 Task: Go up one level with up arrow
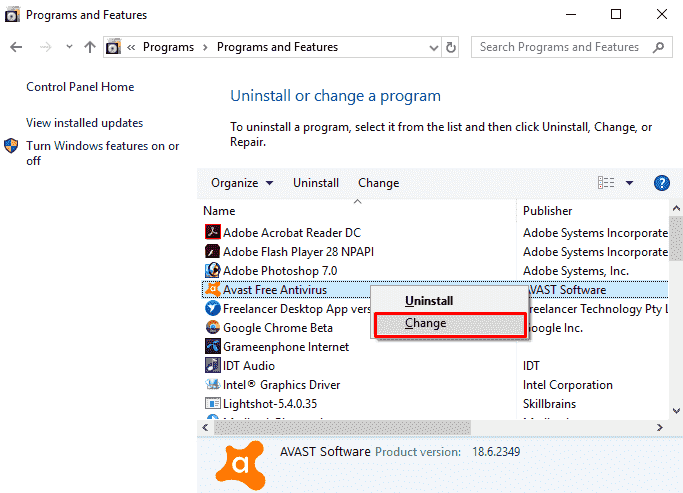pyautogui.click(x=90, y=47)
